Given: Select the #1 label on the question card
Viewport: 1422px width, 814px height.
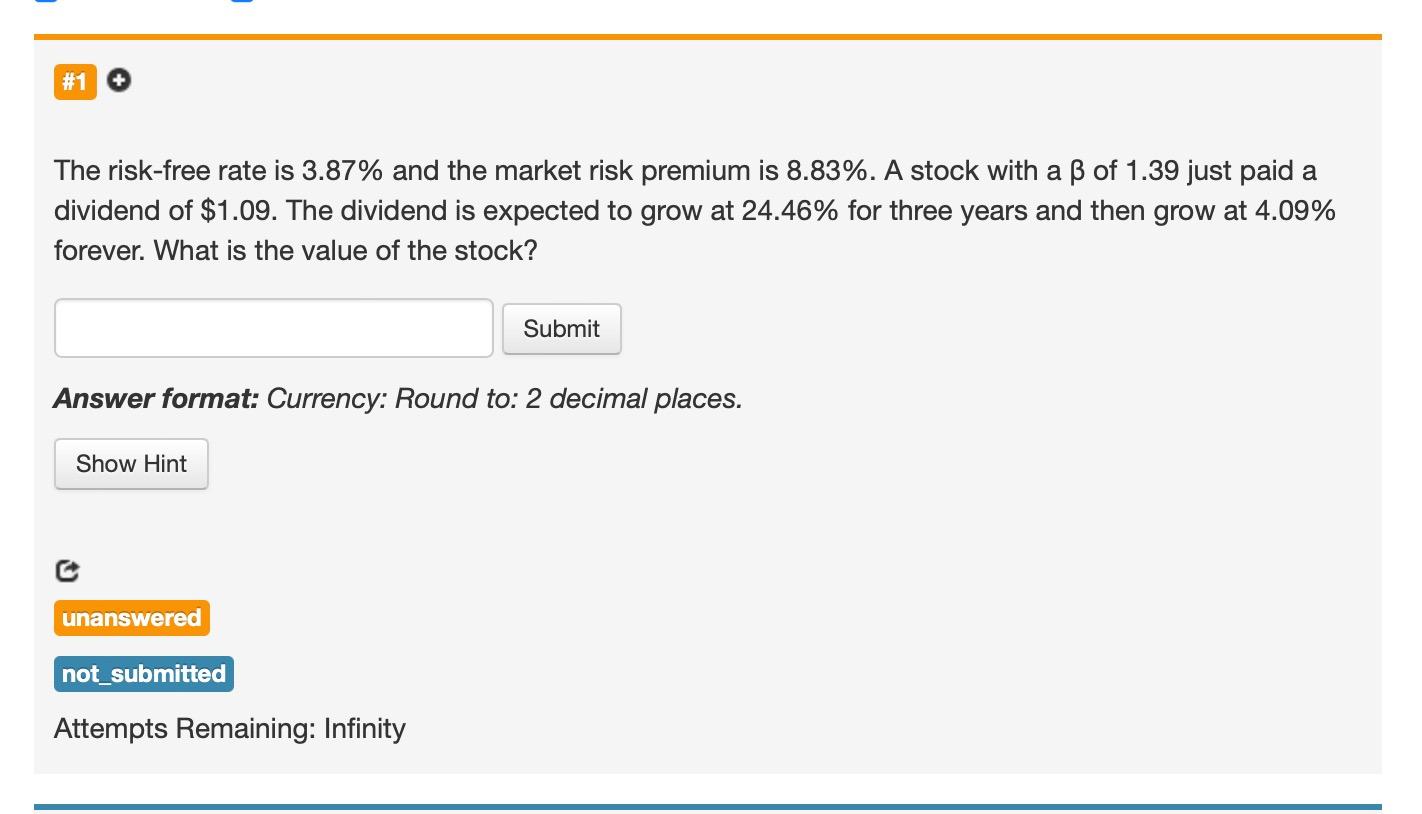Looking at the screenshot, I should pyautogui.click(x=74, y=82).
